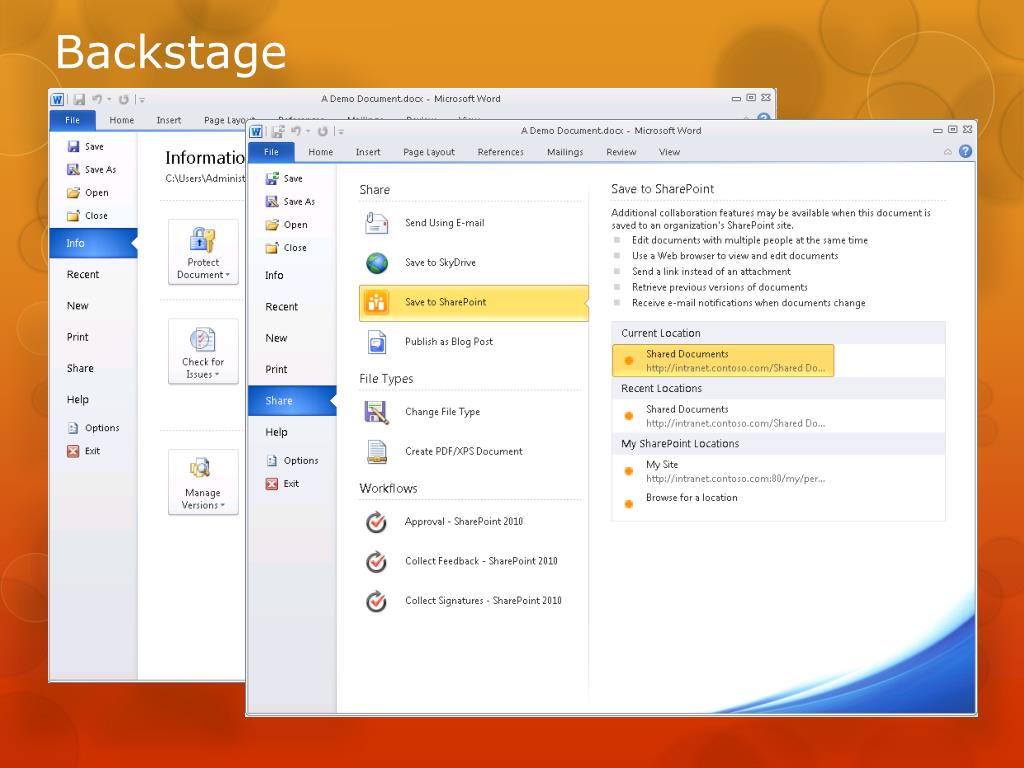The width and height of the screenshot is (1024, 768).
Task: Click Repeat in front window quick access toolbar
Action: point(323,131)
